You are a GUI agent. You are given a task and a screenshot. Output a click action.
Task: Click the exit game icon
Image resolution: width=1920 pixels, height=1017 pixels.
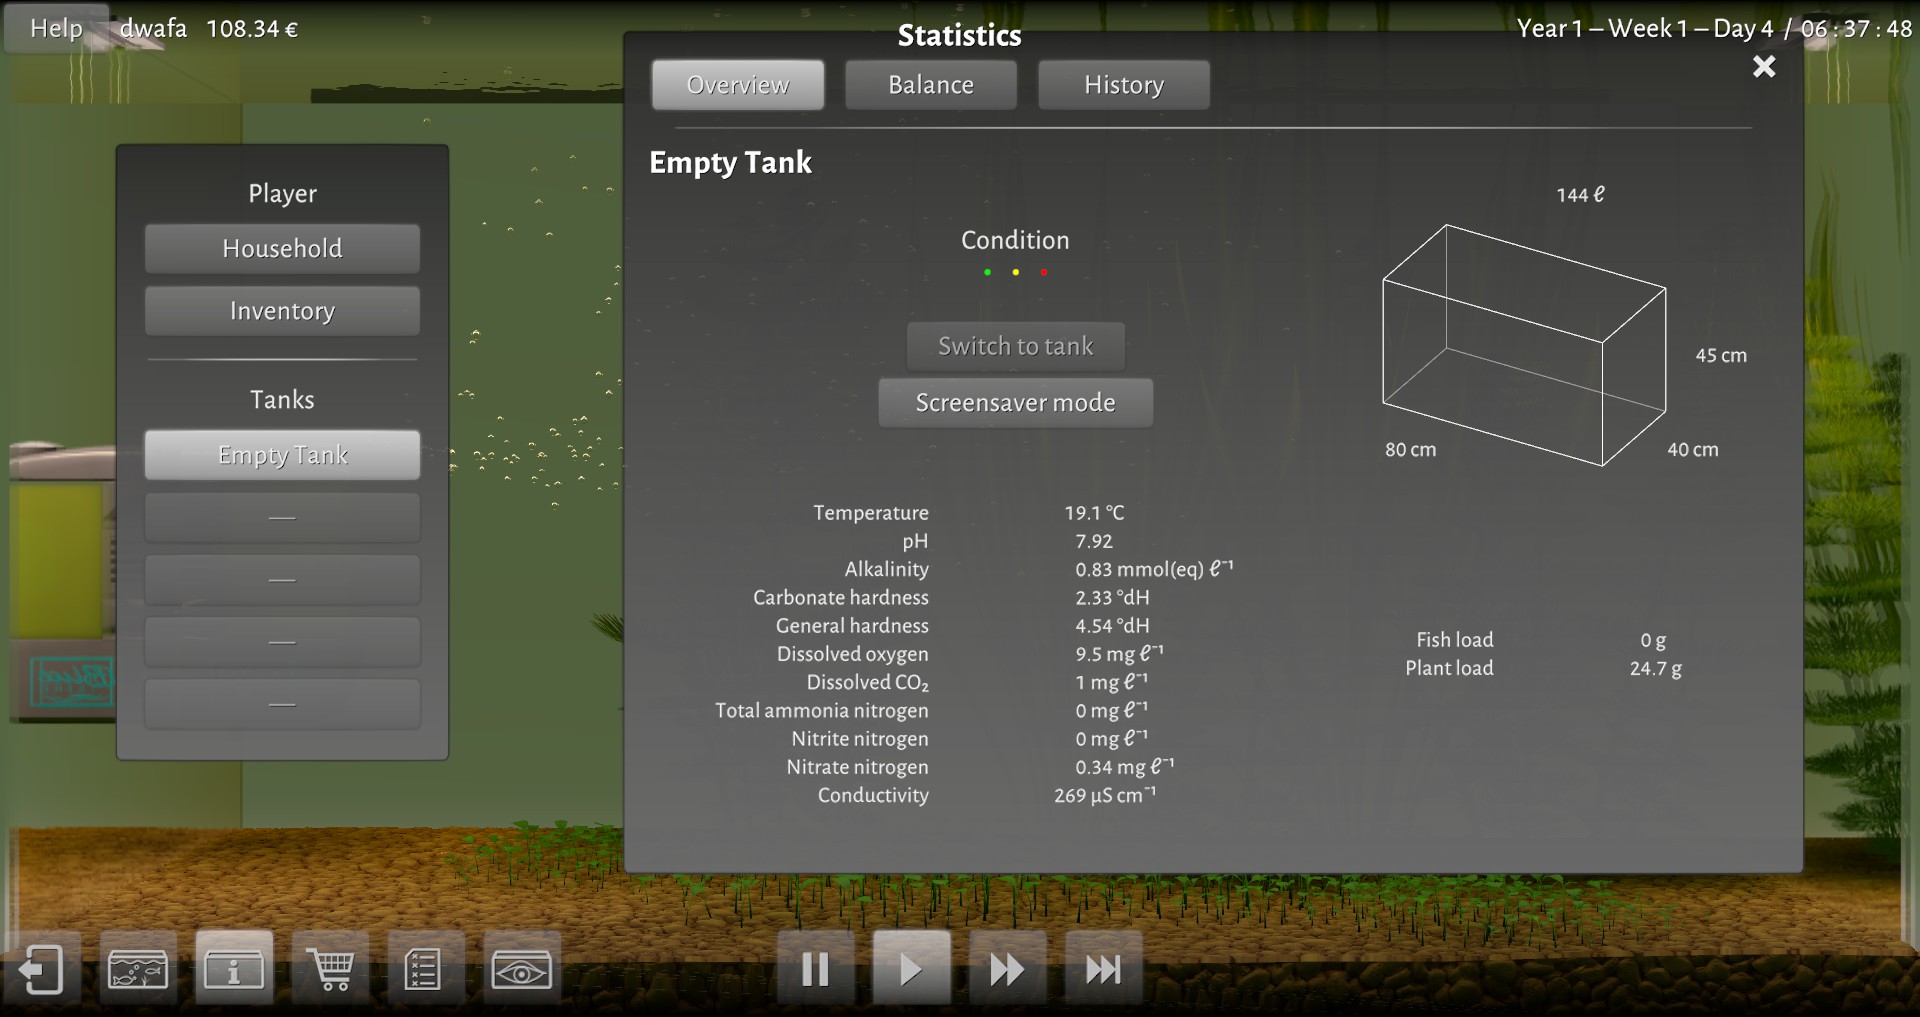[41, 969]
